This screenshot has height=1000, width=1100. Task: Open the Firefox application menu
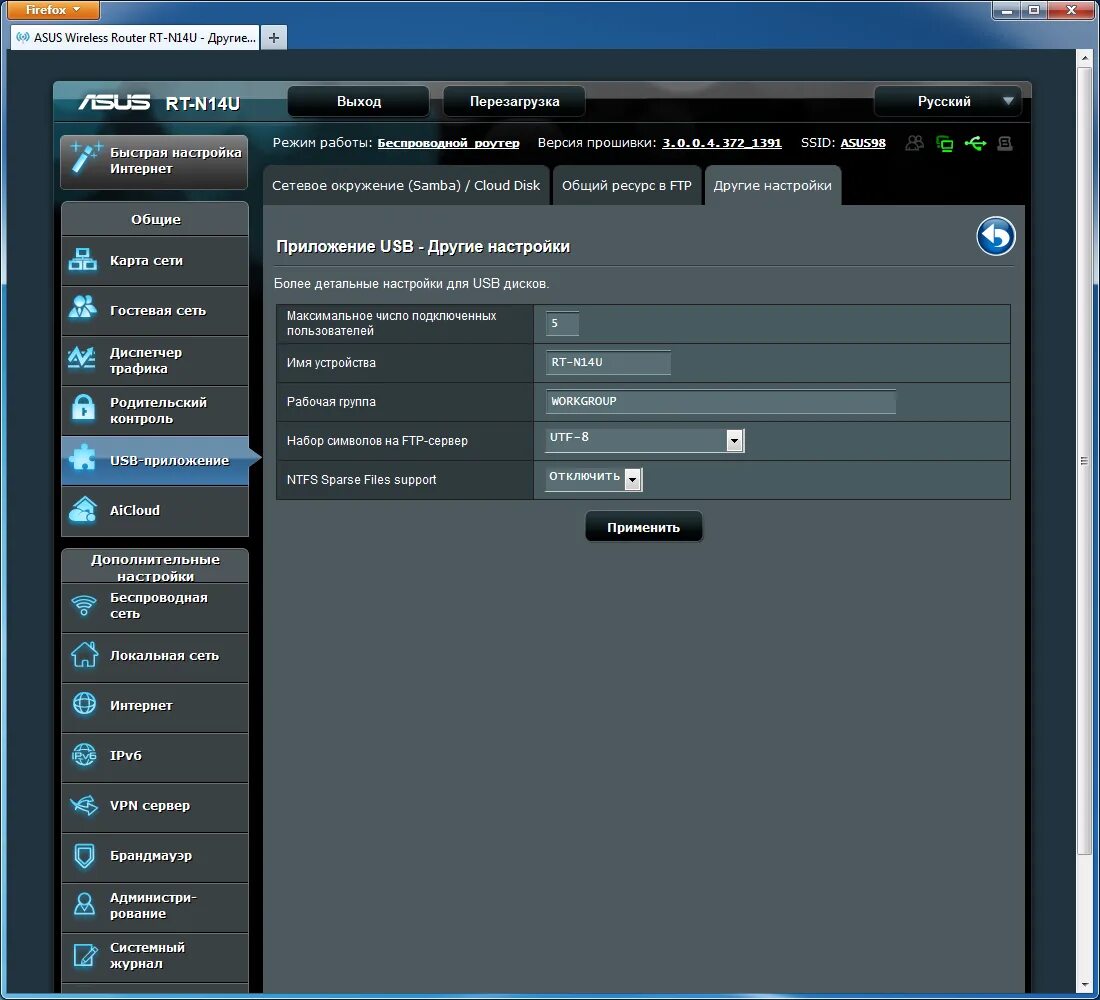coord(54,10)
